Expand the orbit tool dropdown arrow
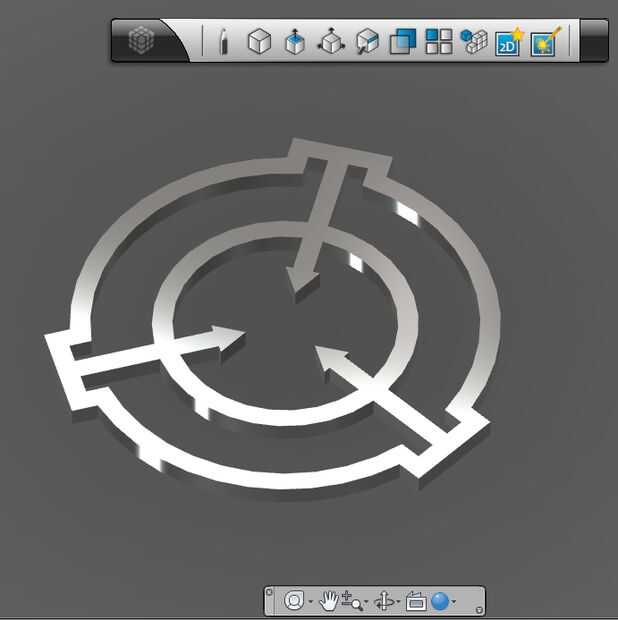This screenshot has height=620, width=618. (x=398, y=602)
